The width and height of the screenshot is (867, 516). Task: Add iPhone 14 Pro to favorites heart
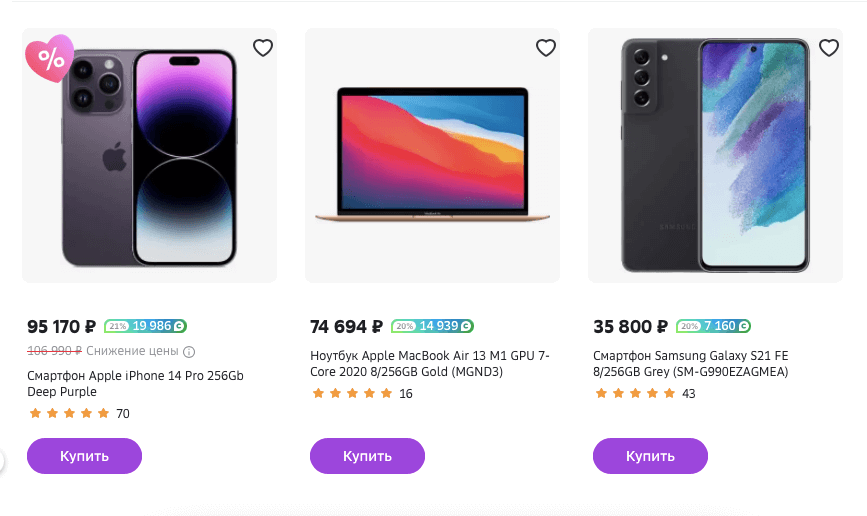click(263, 48)
